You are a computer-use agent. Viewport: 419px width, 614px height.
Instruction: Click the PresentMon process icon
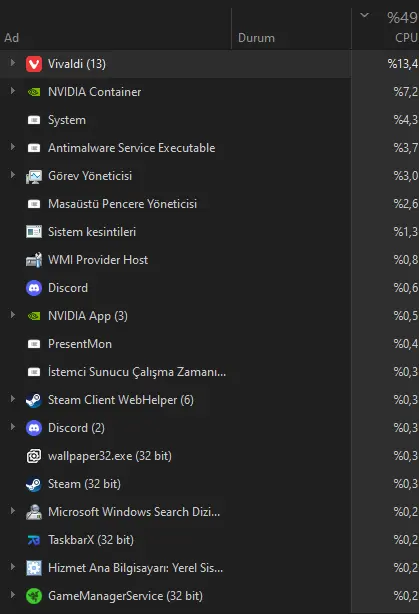pos(34,344)
